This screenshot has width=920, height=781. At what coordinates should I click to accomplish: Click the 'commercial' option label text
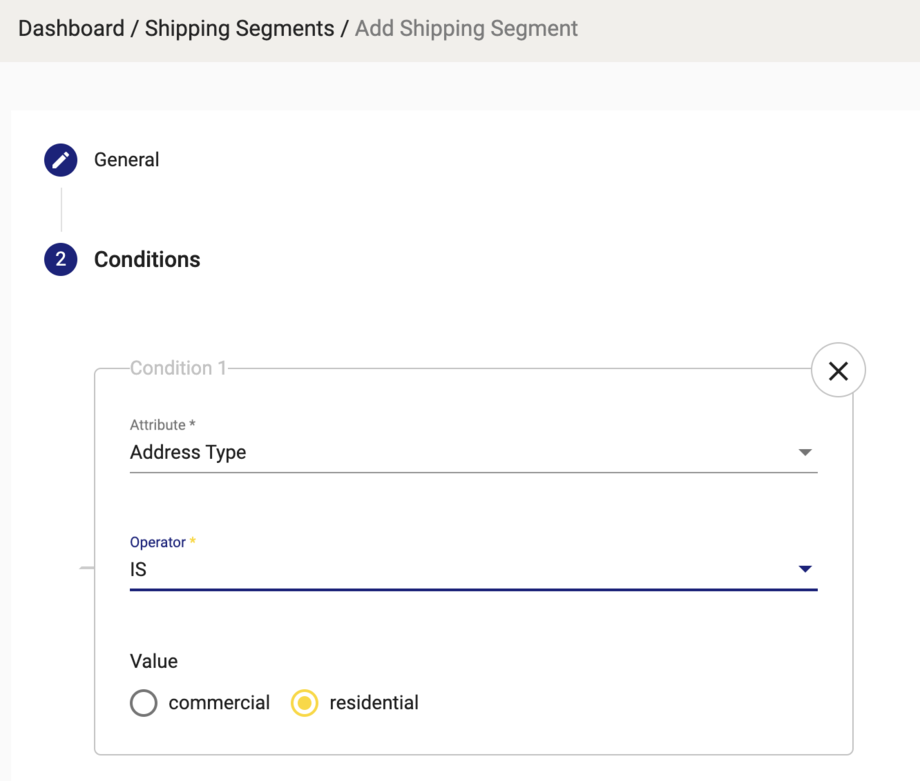click(x=219, y=703)
